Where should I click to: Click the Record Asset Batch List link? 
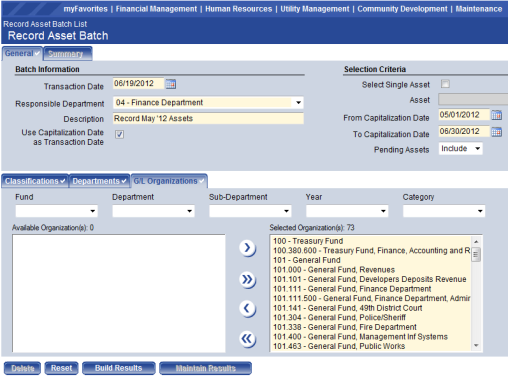(x=45, y=24)
